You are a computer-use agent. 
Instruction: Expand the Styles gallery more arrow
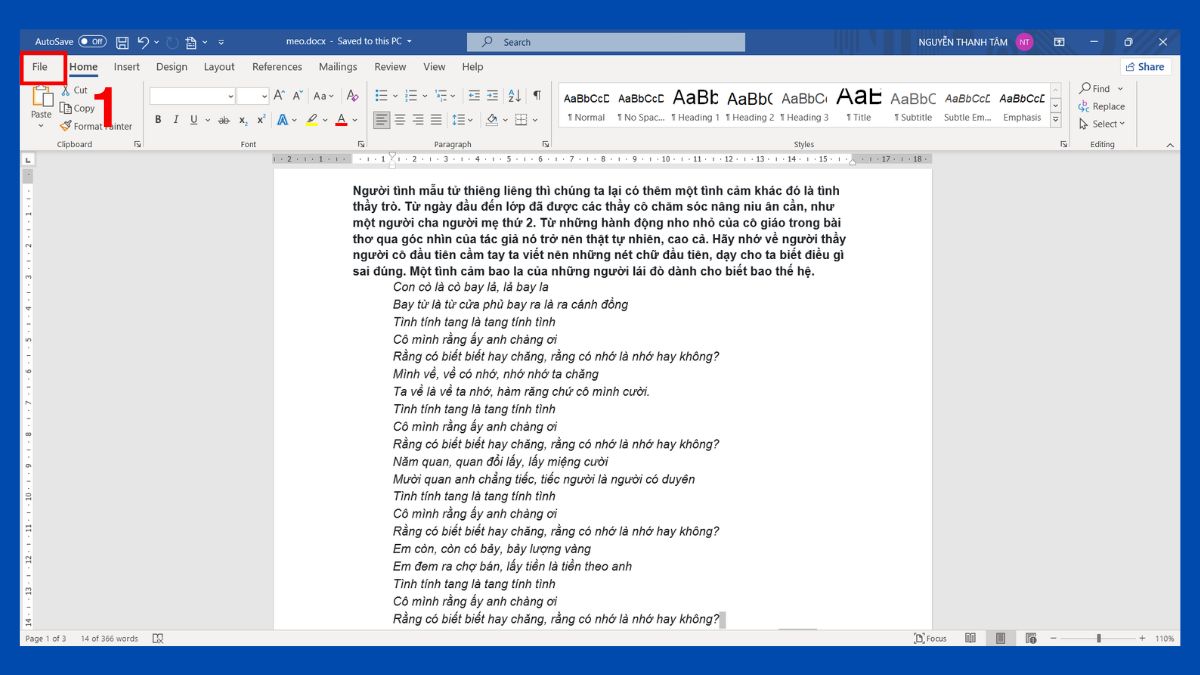1055,120
